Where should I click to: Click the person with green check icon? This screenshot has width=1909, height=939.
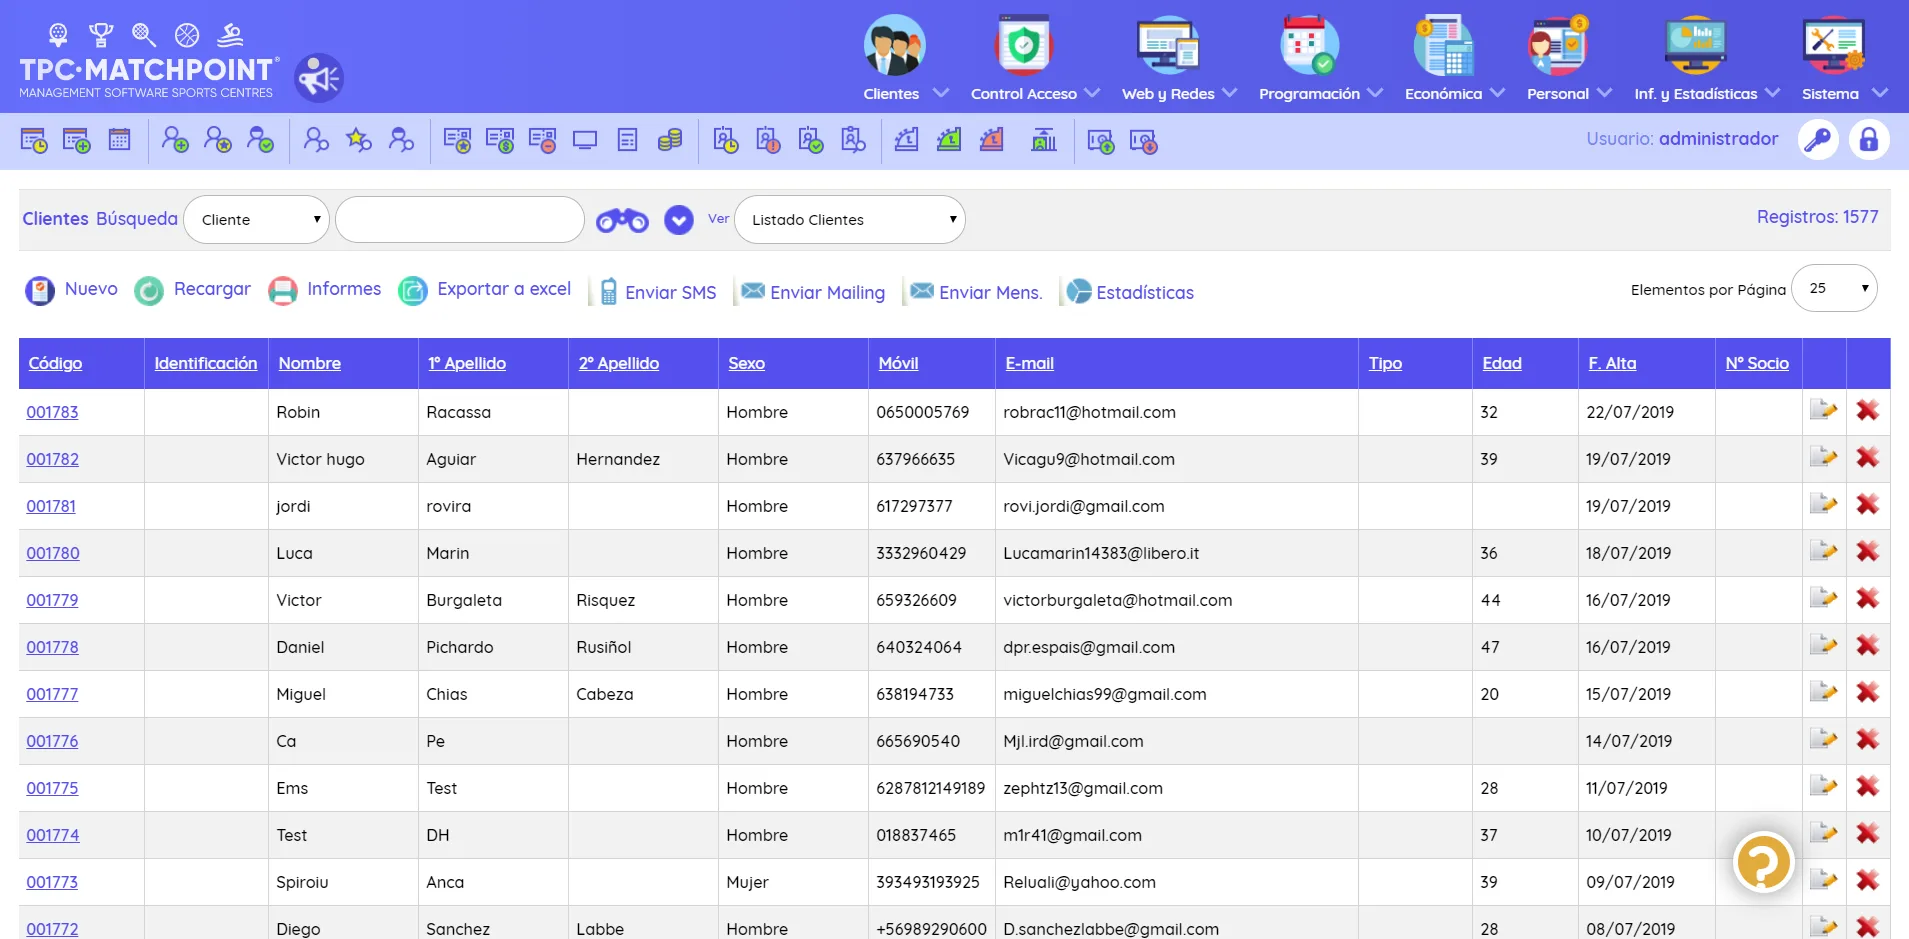(260, 140)
